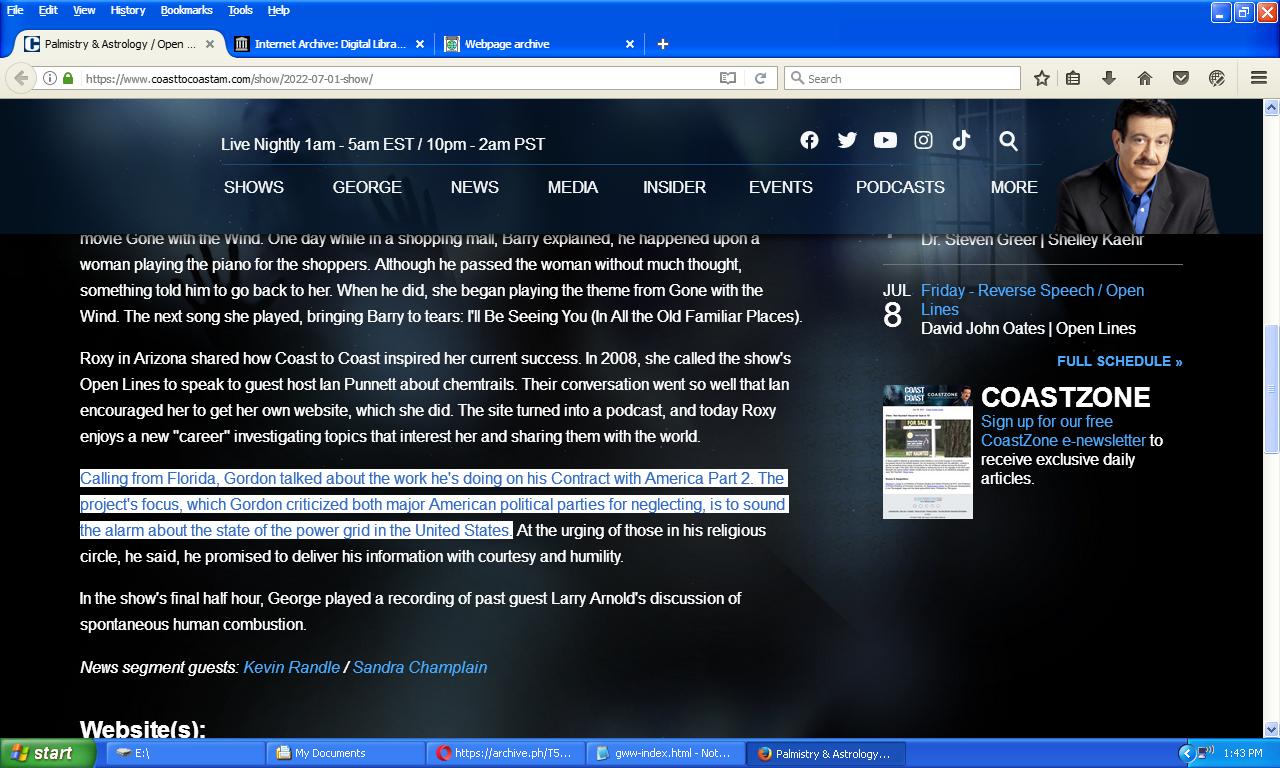Screen dimensions: 1280x768
Task: Bookmark this page with the star icon
Action: tap(1041, 78)
